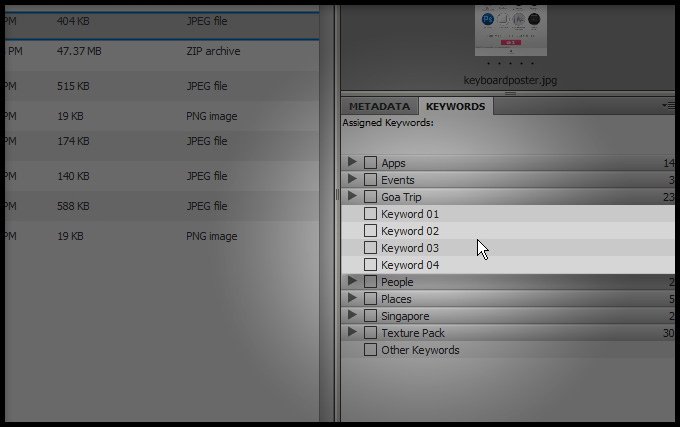Screen dimensions: 680x427
Task: Select the 47.37 MB ZIP archive row
Action: [x=160, y=51]
